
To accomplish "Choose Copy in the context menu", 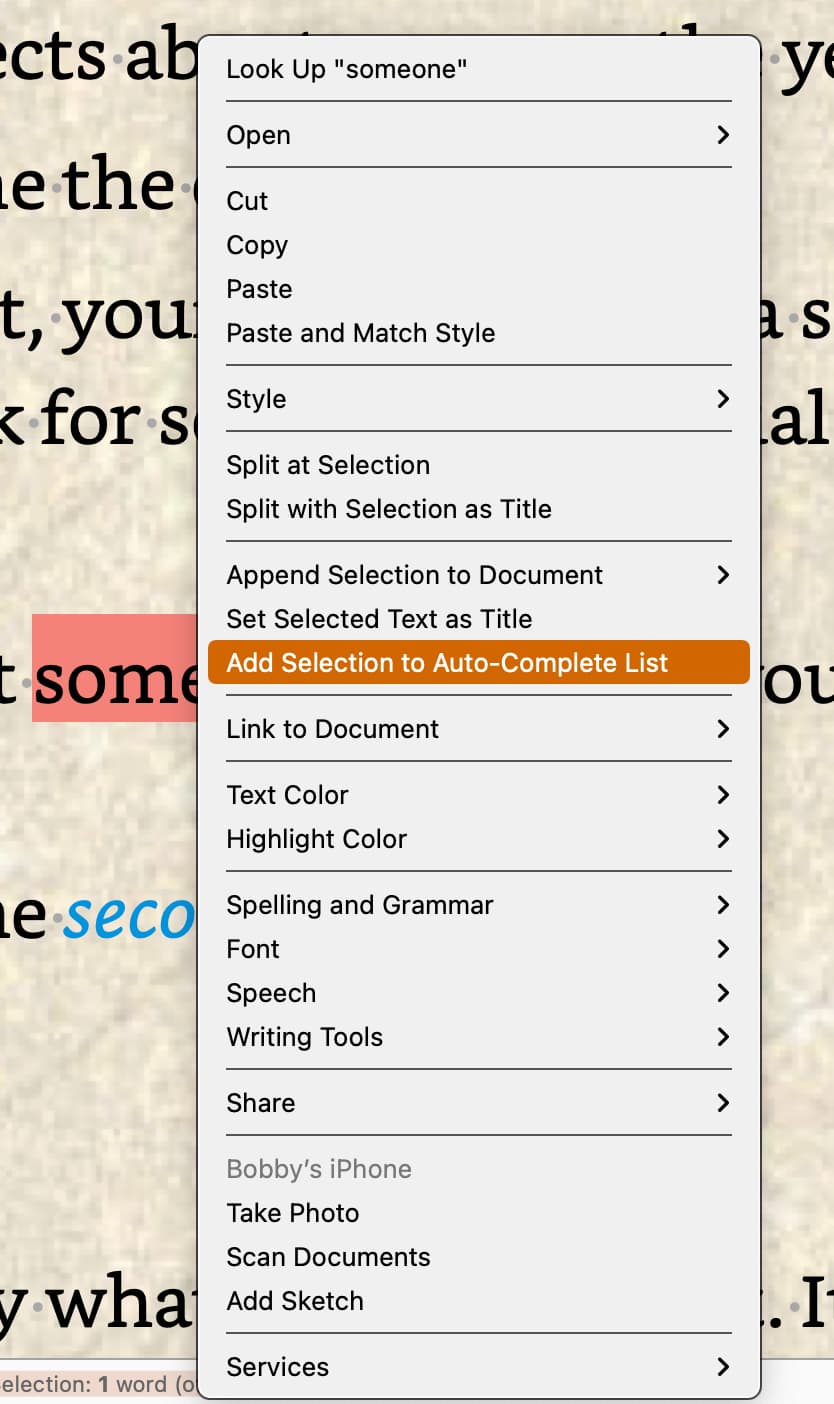I will (x=478, y=245).
